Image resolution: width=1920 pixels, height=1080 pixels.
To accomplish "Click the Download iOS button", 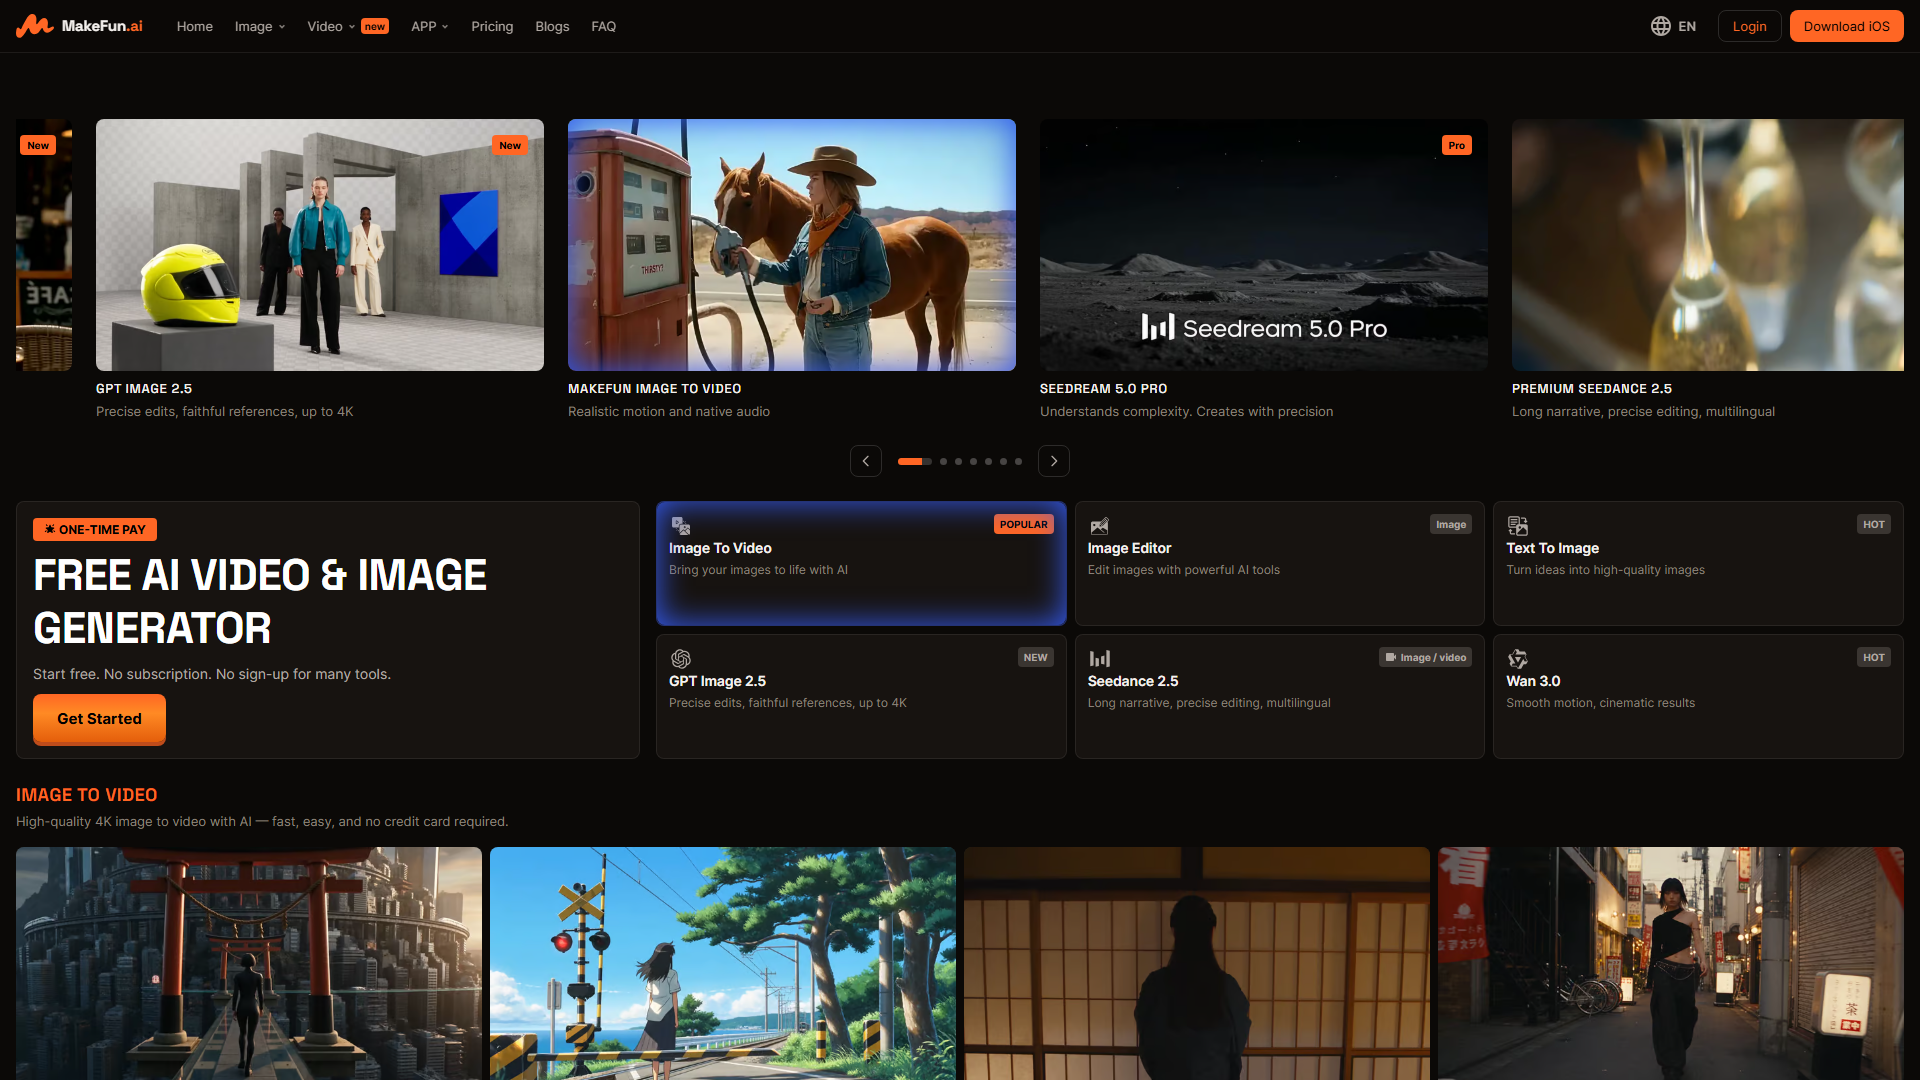I will point(1847,26).
